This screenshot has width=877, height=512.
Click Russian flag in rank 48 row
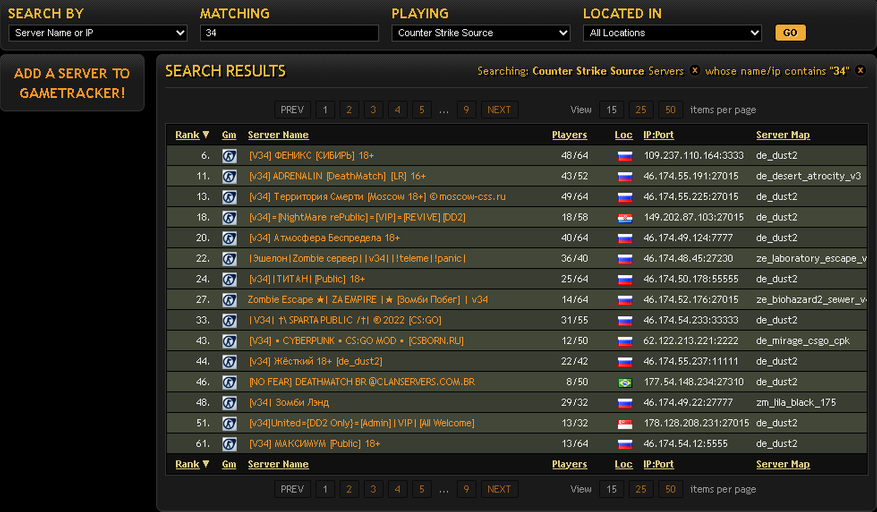pyautogui.click(x=625, y=403)
